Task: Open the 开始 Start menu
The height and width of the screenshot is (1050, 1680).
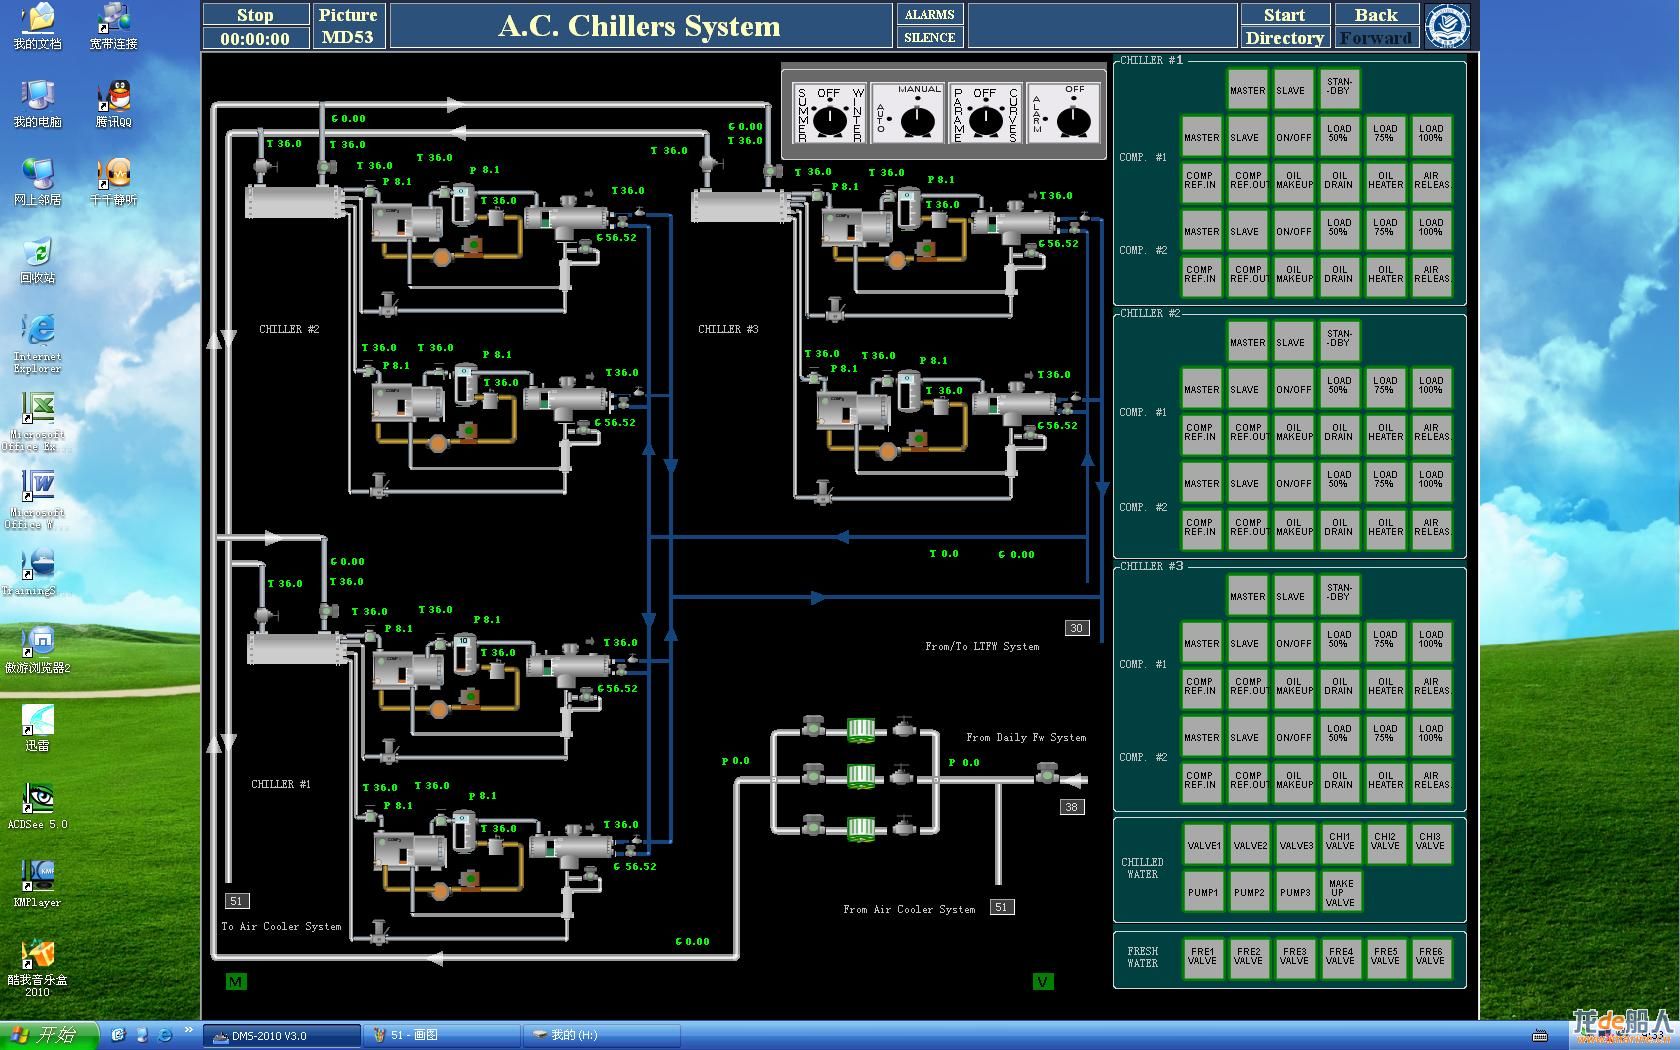Action: pos(49,1035)
